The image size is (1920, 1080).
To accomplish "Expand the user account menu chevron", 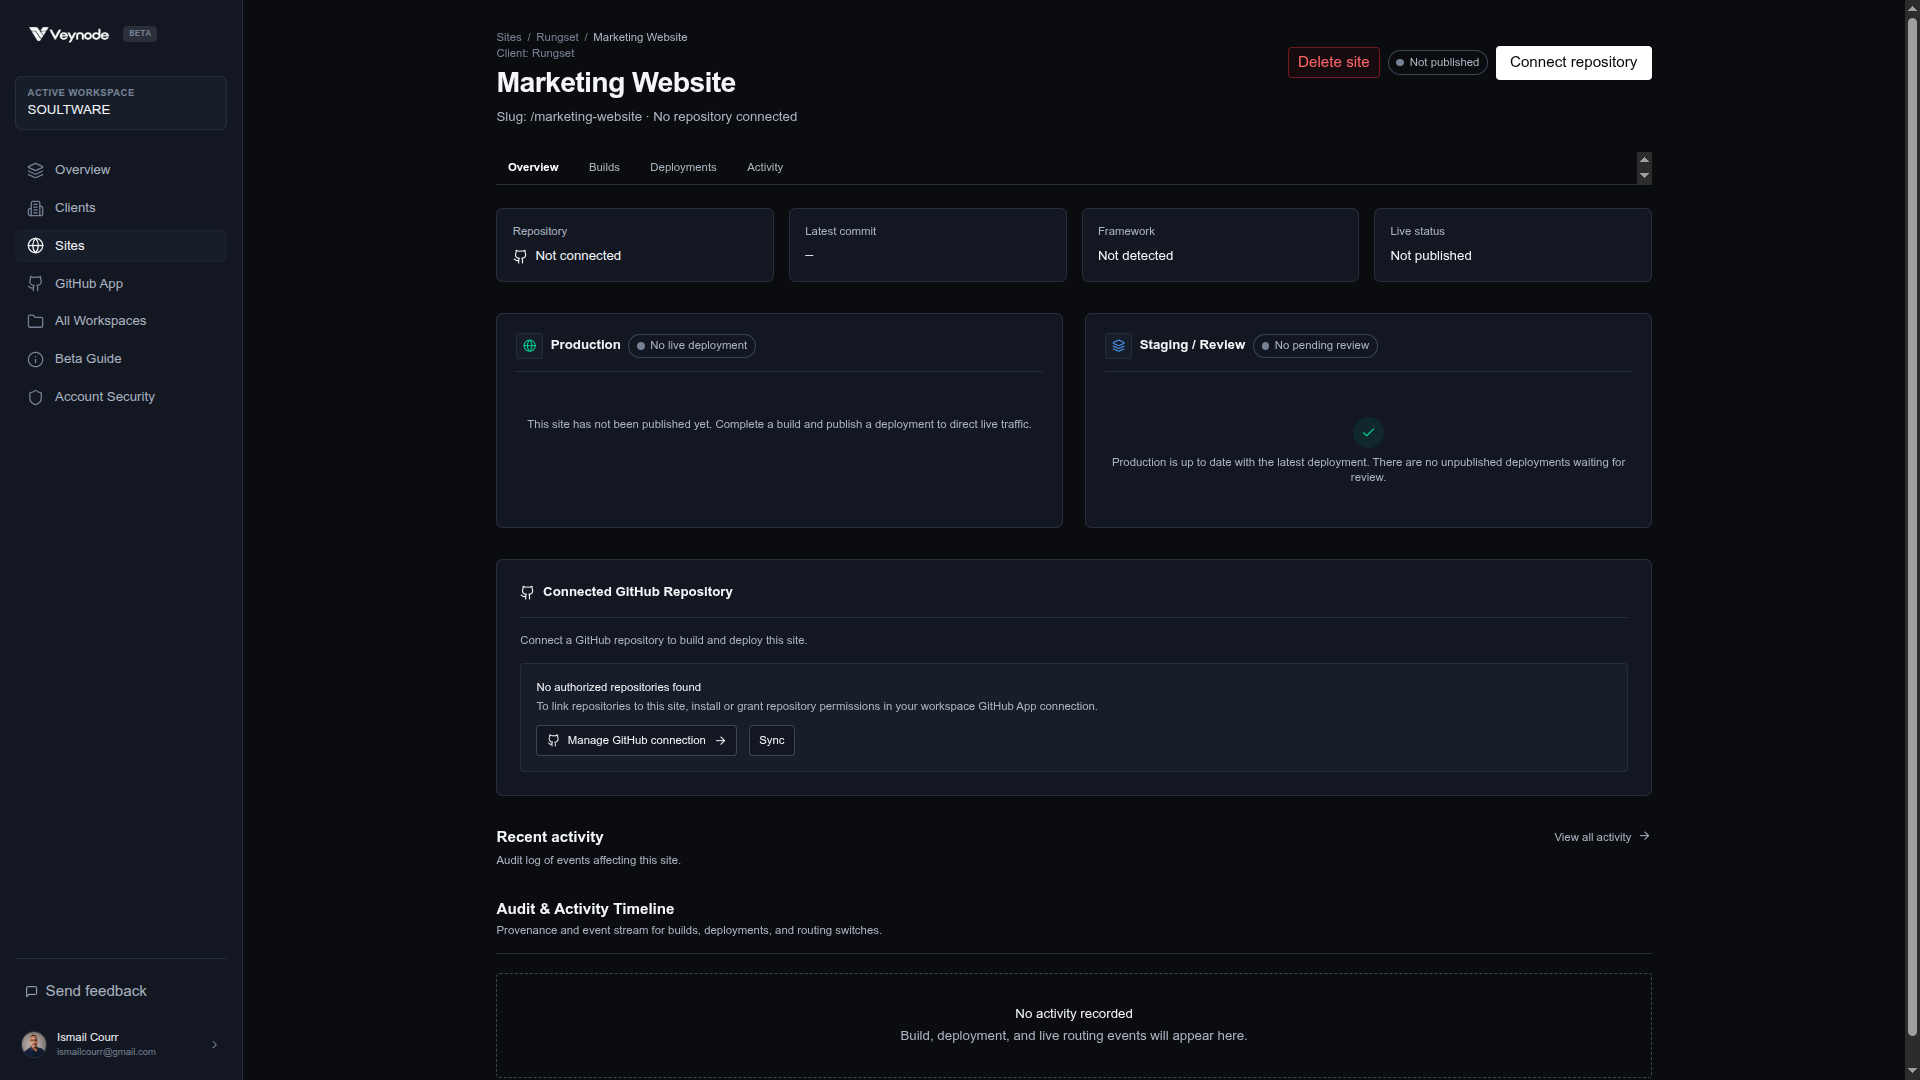I will pyautogui.click(x=214, y=1044).
